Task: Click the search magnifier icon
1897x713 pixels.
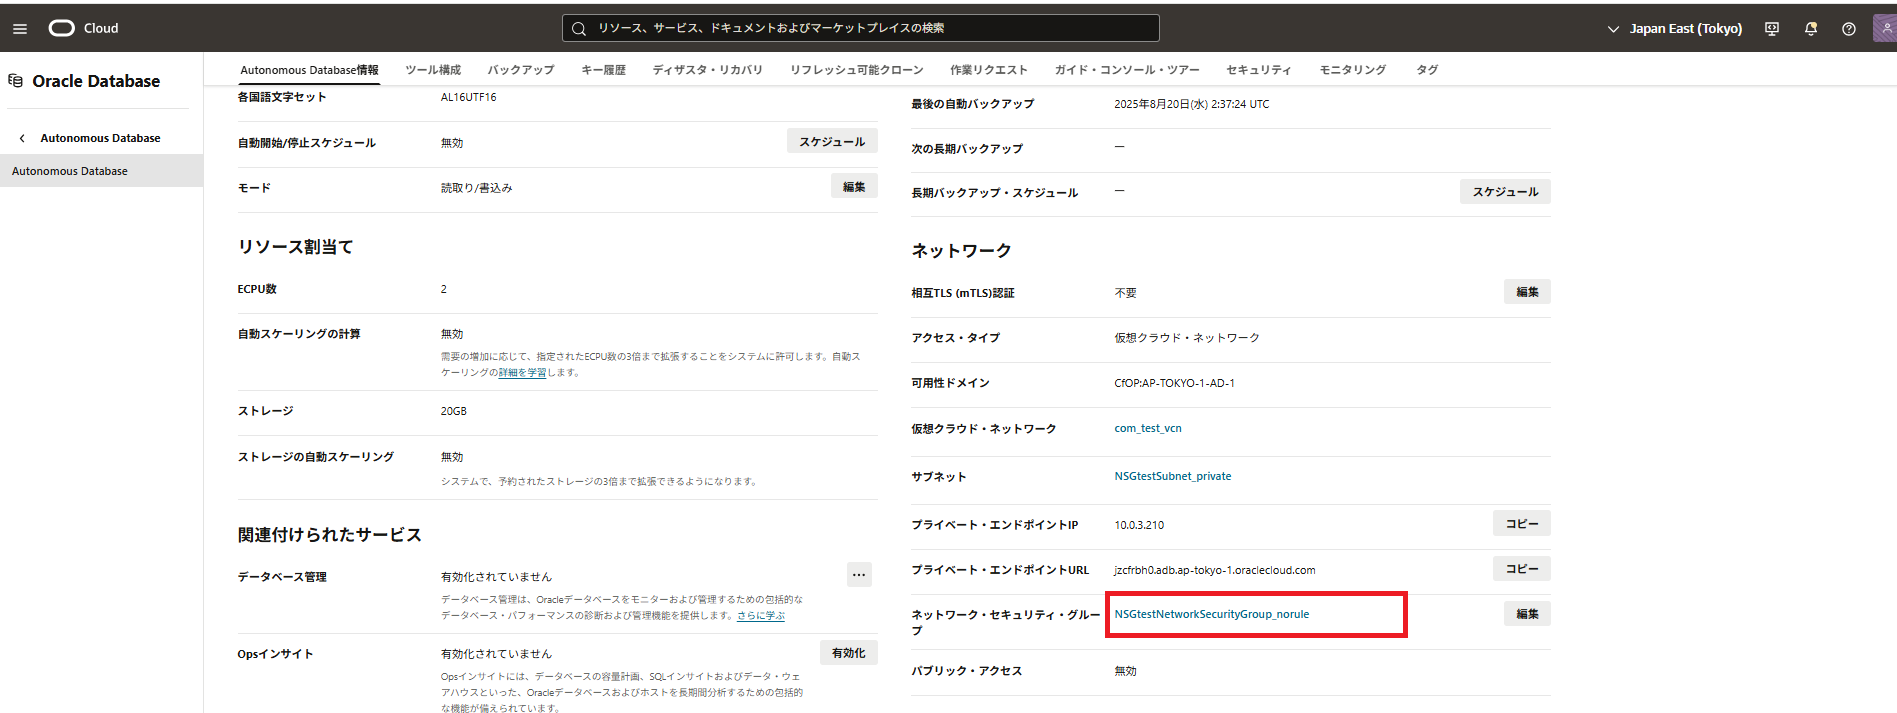Action: [578, 29]
